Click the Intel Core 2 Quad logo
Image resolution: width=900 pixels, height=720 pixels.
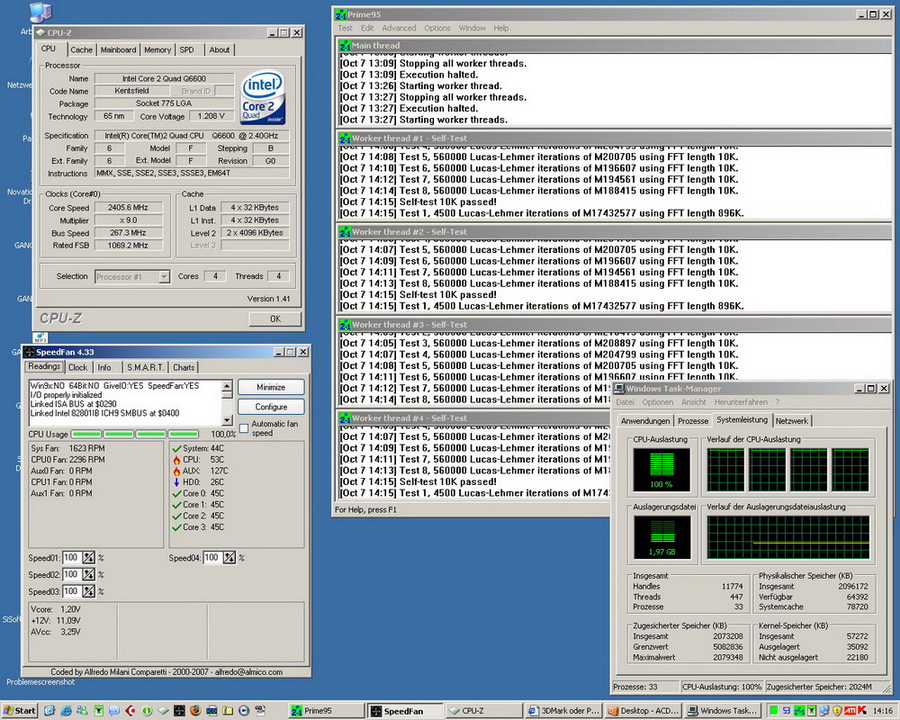264,97
